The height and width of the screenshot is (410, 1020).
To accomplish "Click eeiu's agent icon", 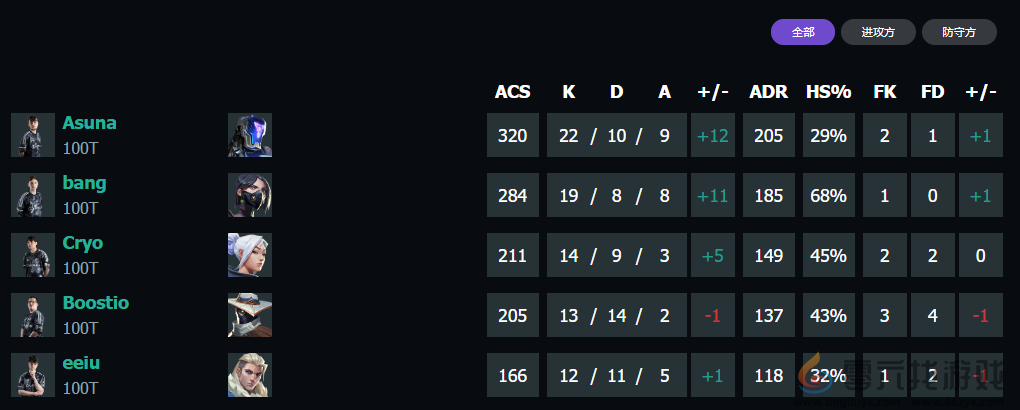I will pos(250,375).
